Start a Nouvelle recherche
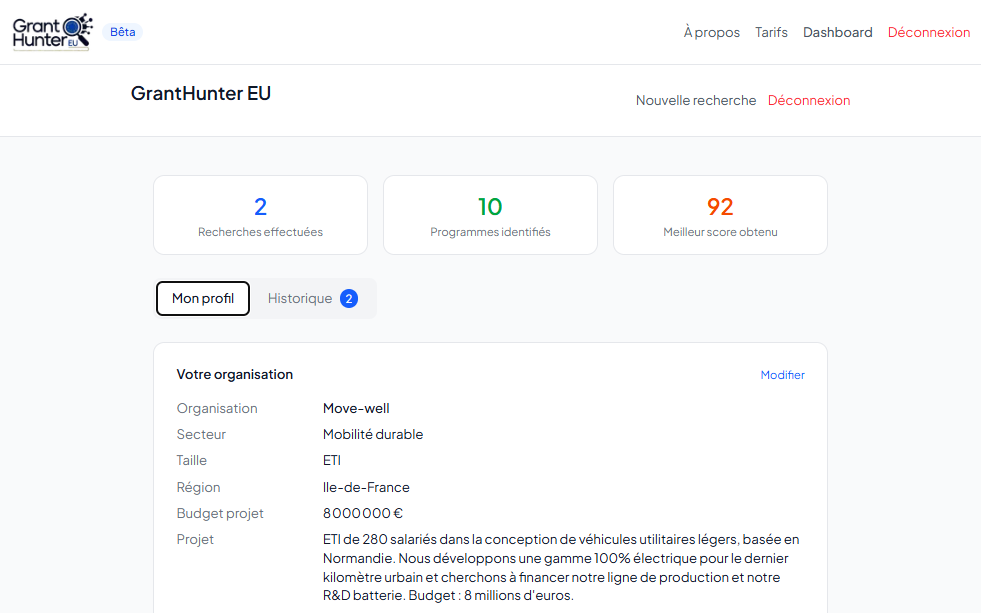This screenshot has width=981, height=613. pos(696,100)
